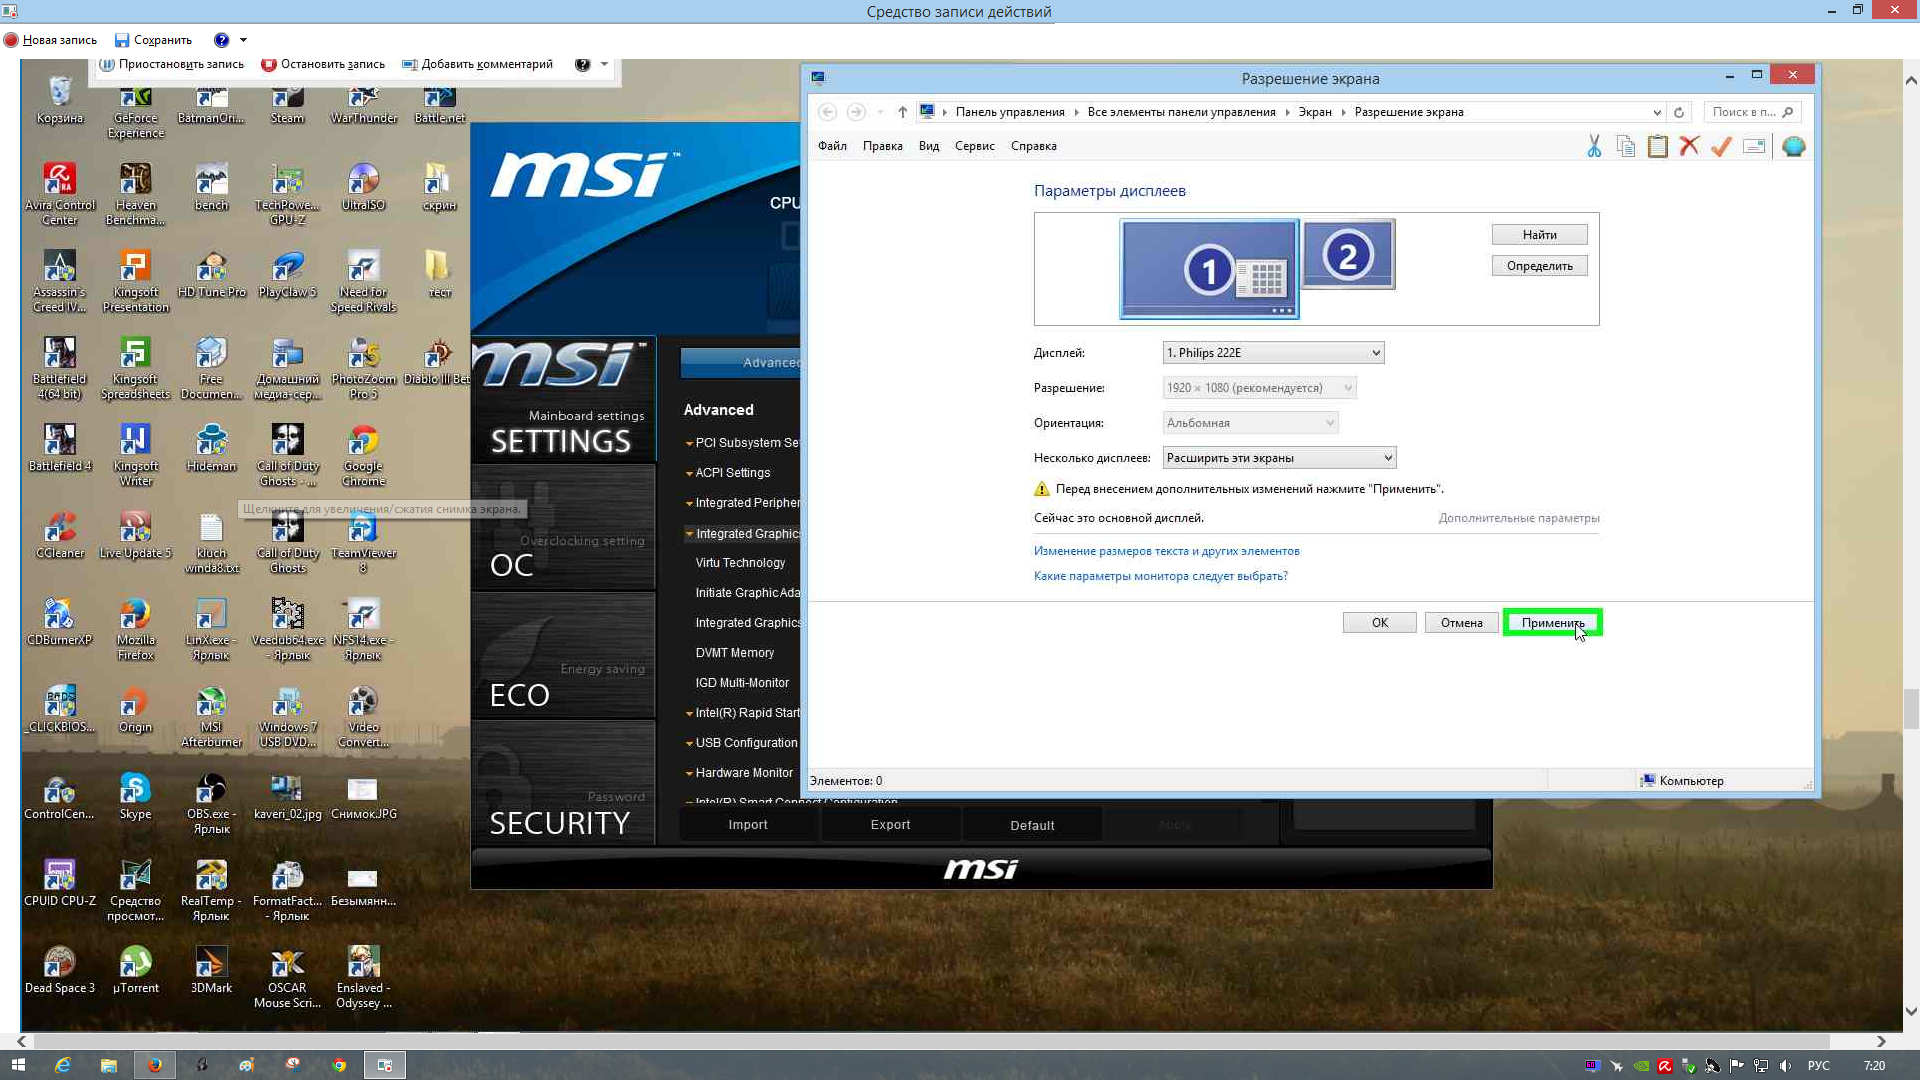Viewport: 1920px width, 1080px height.
Task: Click the Google Chrome taskbar icon
Action: pyautogui.click(x=339, y=1065)
